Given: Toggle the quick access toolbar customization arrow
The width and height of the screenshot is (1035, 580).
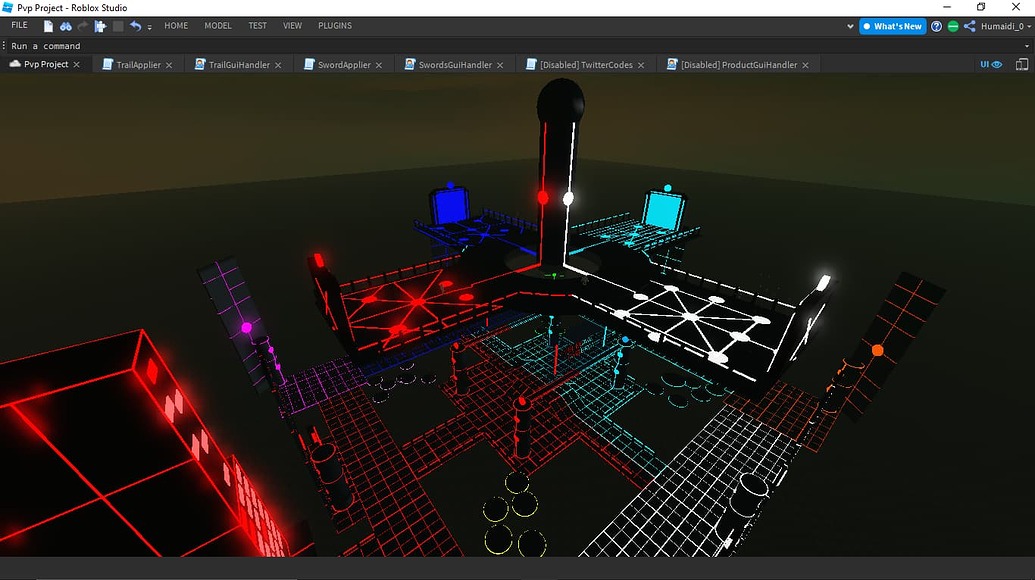Looking at the screenshot, I should click(x=150, y=27).
